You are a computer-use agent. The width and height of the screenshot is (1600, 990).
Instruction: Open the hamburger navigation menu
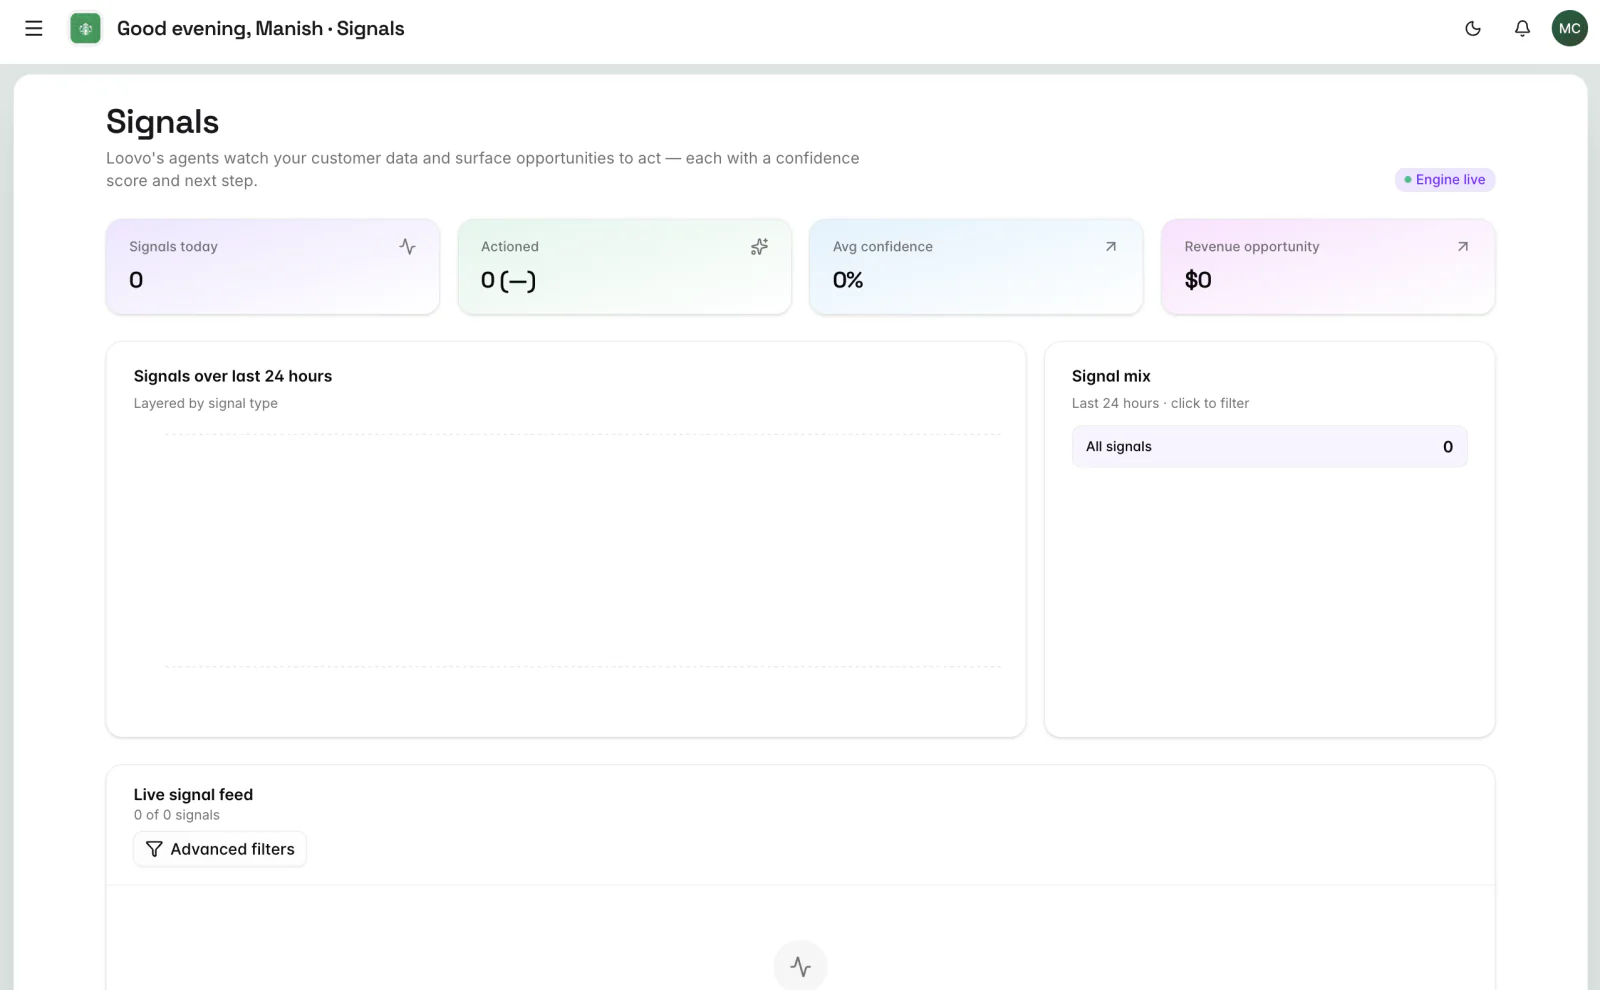[34, 29]
